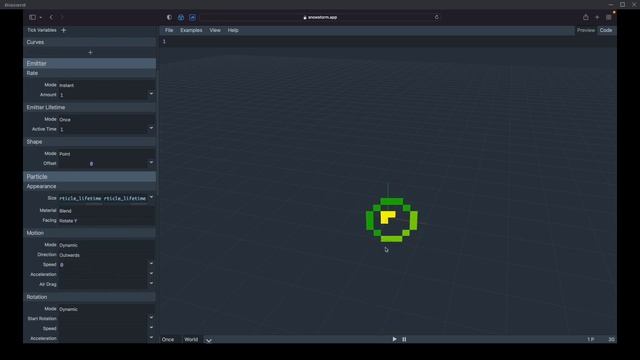The height and width of the screenshot is (360, 640).
Task: Expand the Motion Speed dropdown arrow
Action: (151, 264)
